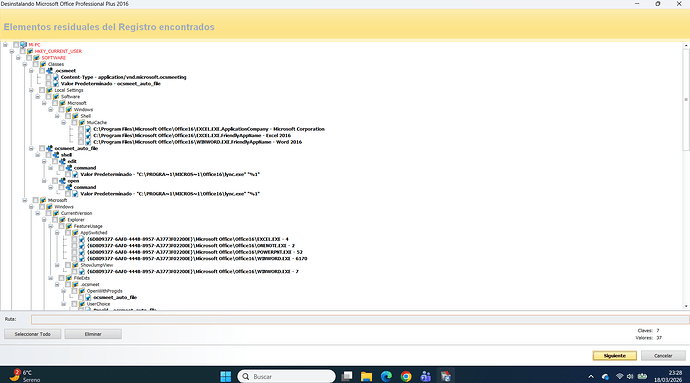The image size is (690, 383).
Task: Click the Explorer key icon
Action: click(62, 220)
